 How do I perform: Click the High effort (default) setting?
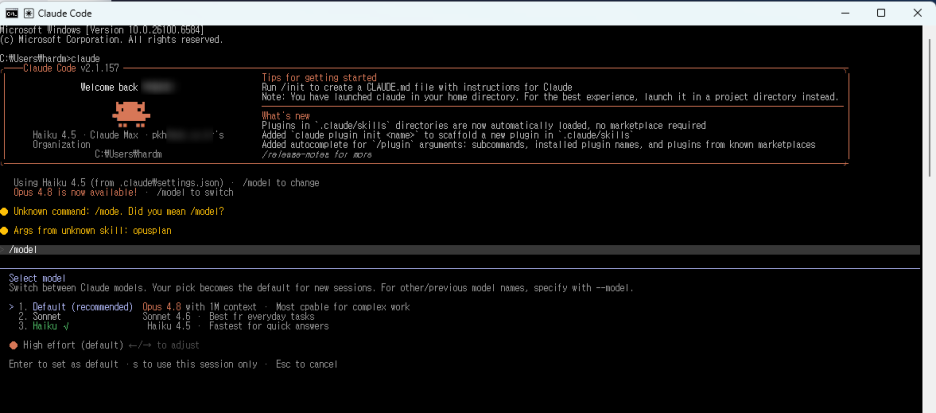[73, 345]
